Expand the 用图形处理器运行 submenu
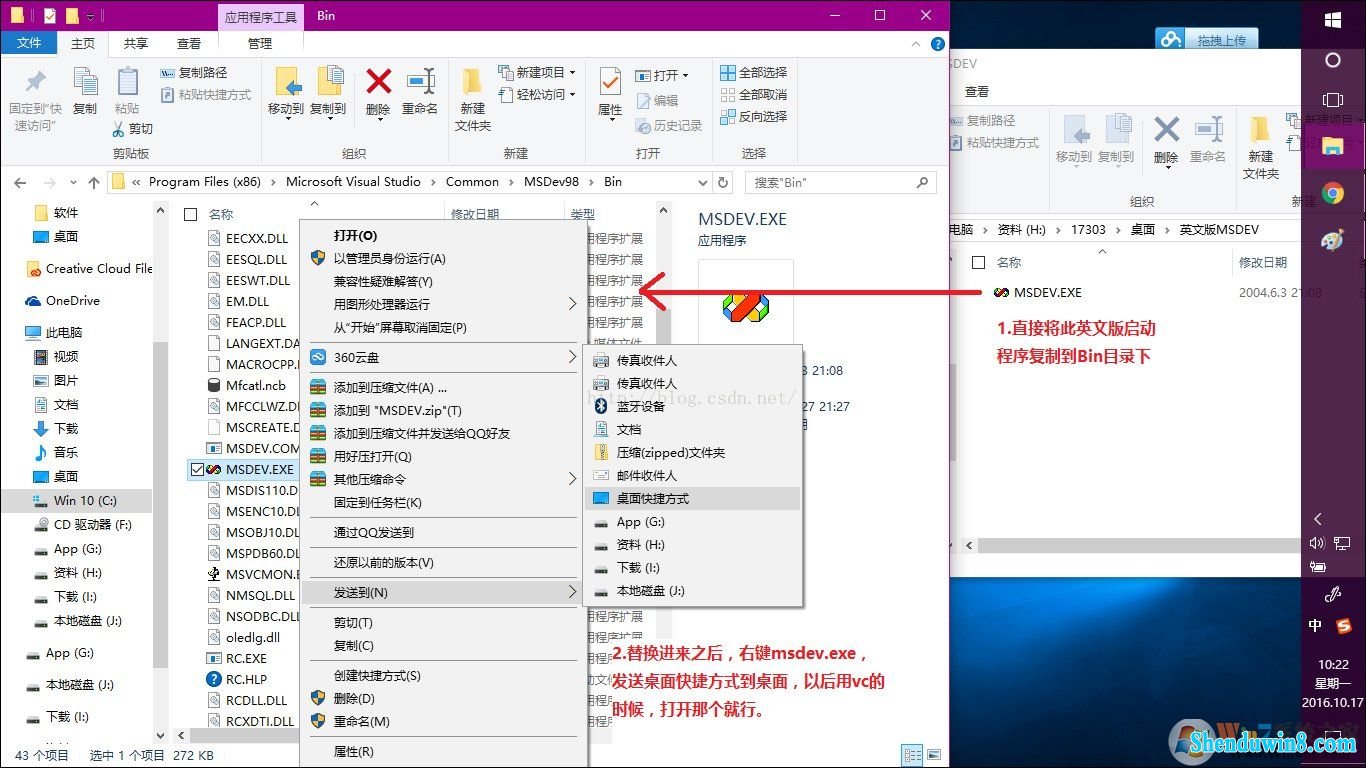Screen dimensions: 1366x768 point(573,303)
